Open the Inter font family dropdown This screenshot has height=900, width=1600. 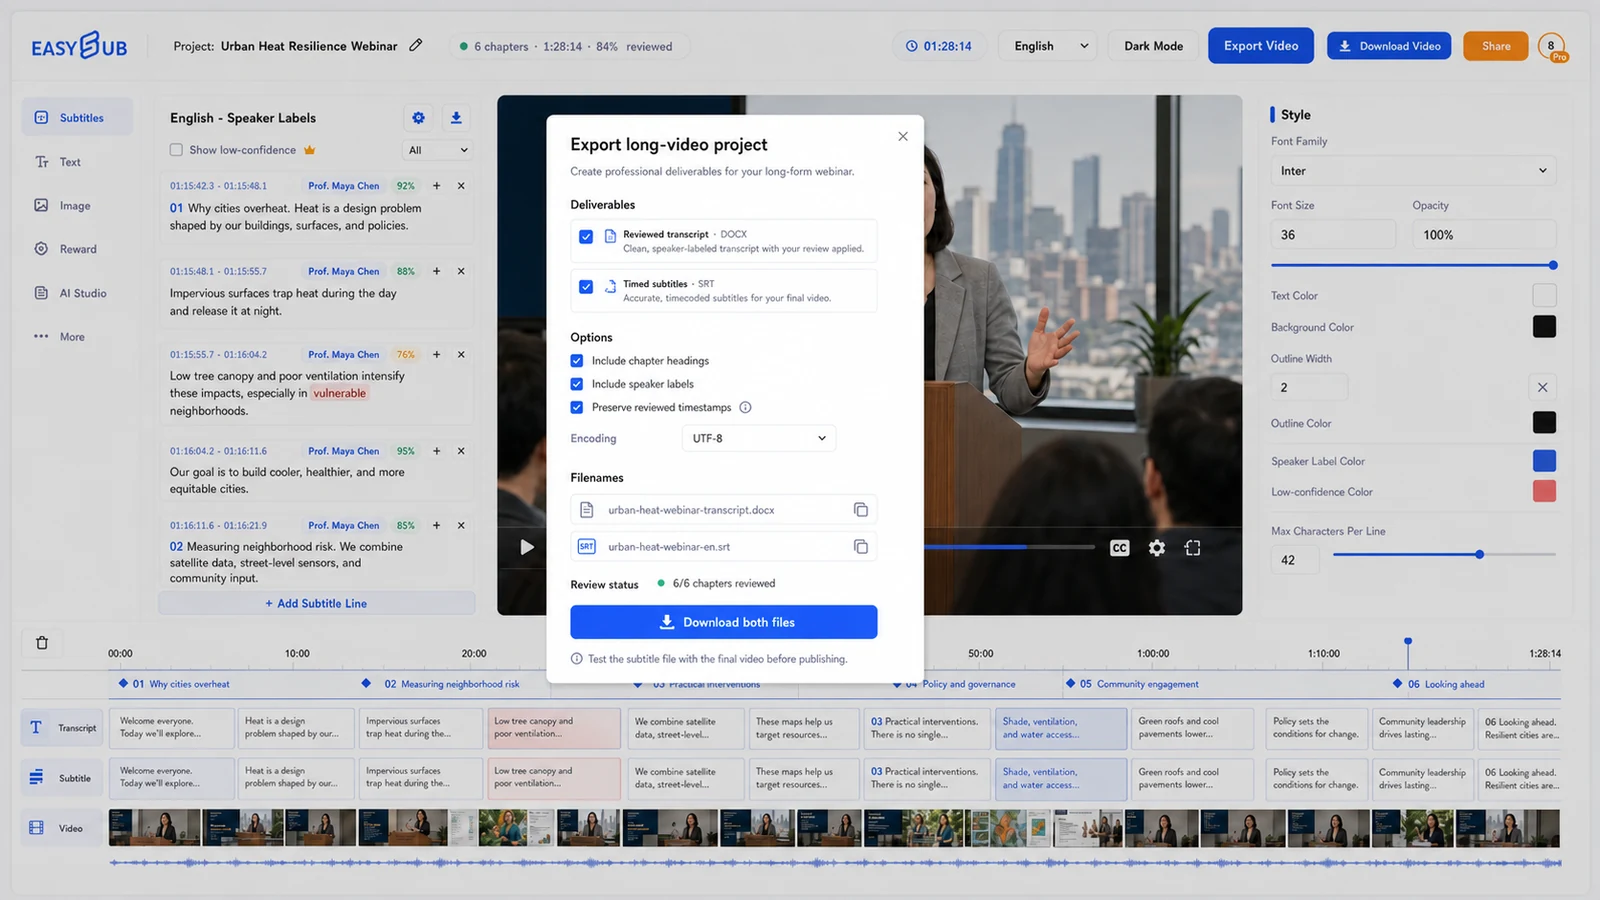click(x=1413, y=171)
